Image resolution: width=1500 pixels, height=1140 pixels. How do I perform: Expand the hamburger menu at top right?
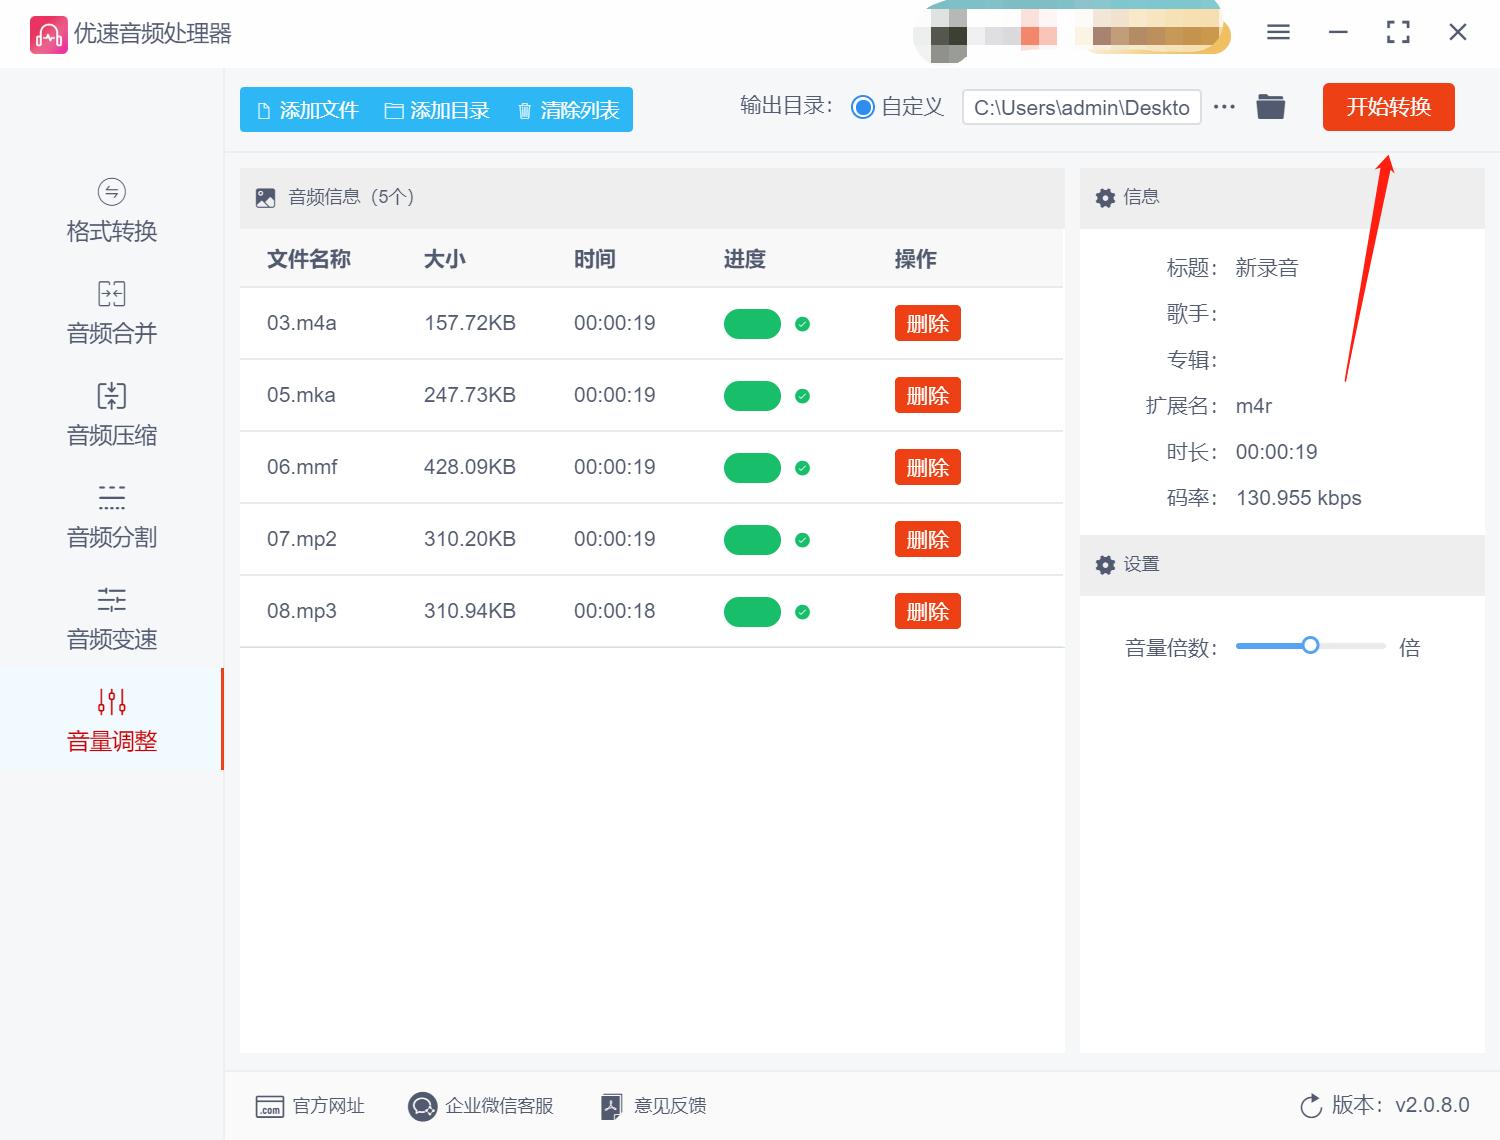click(1277, 32)
